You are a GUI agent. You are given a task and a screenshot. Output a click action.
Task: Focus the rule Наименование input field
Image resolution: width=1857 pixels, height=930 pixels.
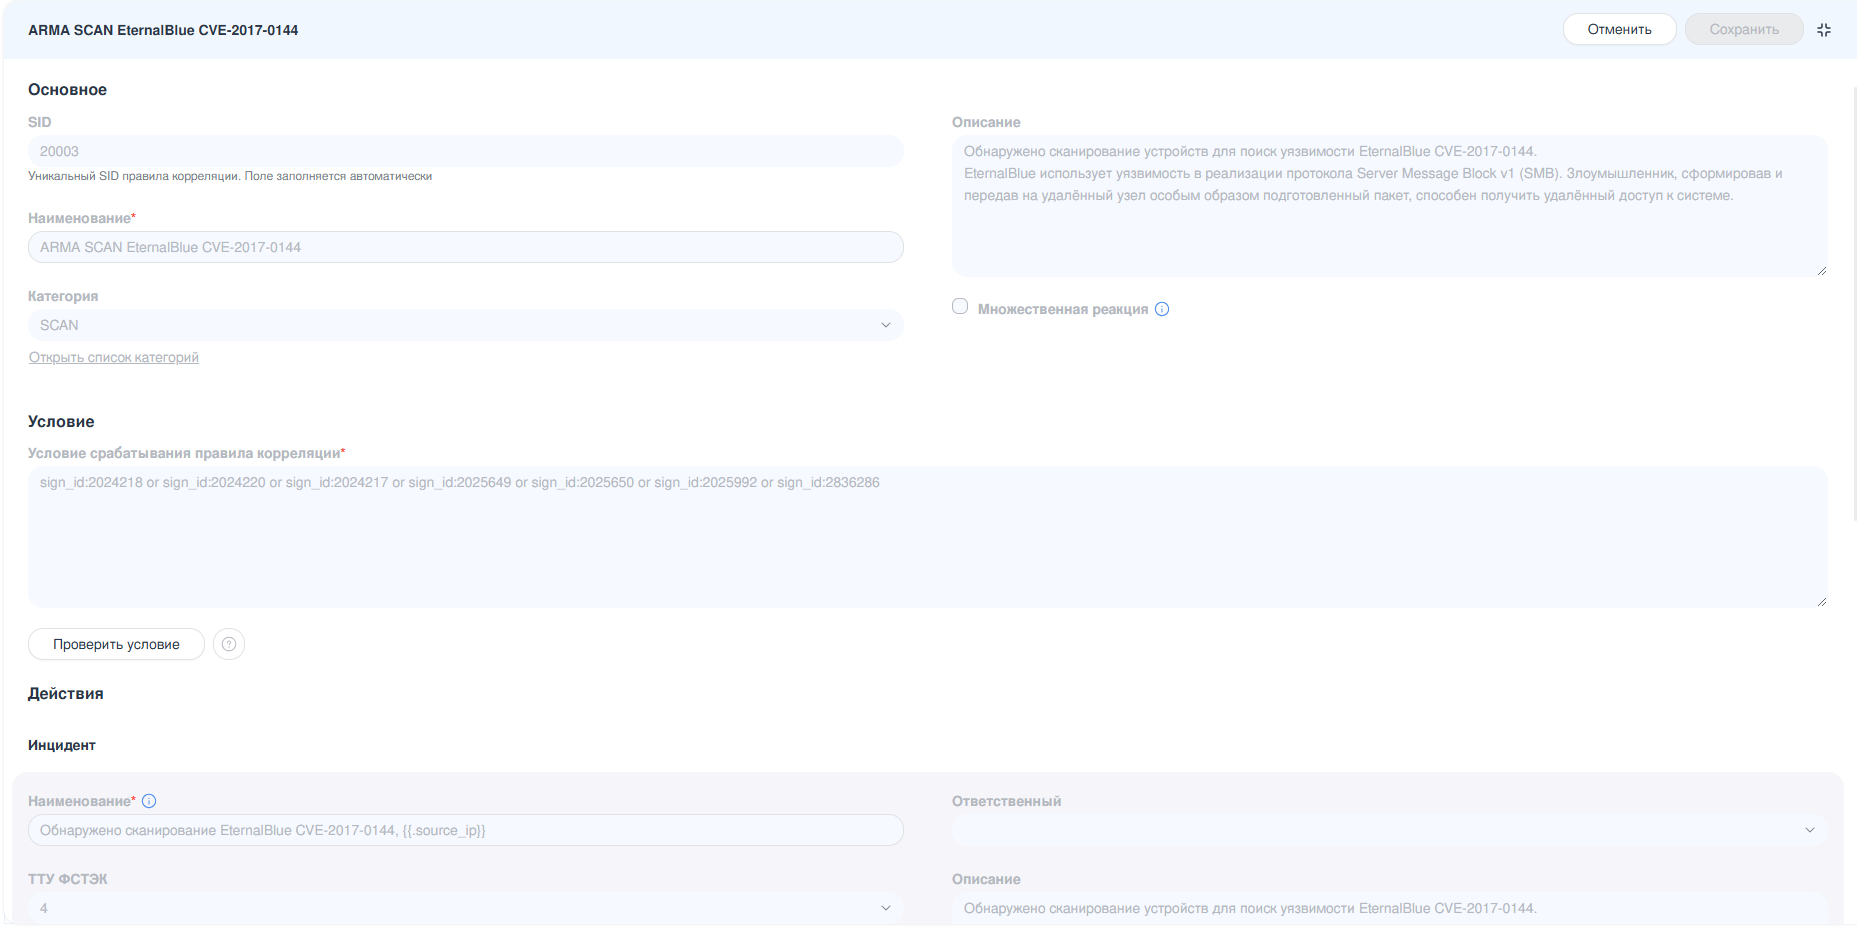pyautogui.click(x=465, y=247)
